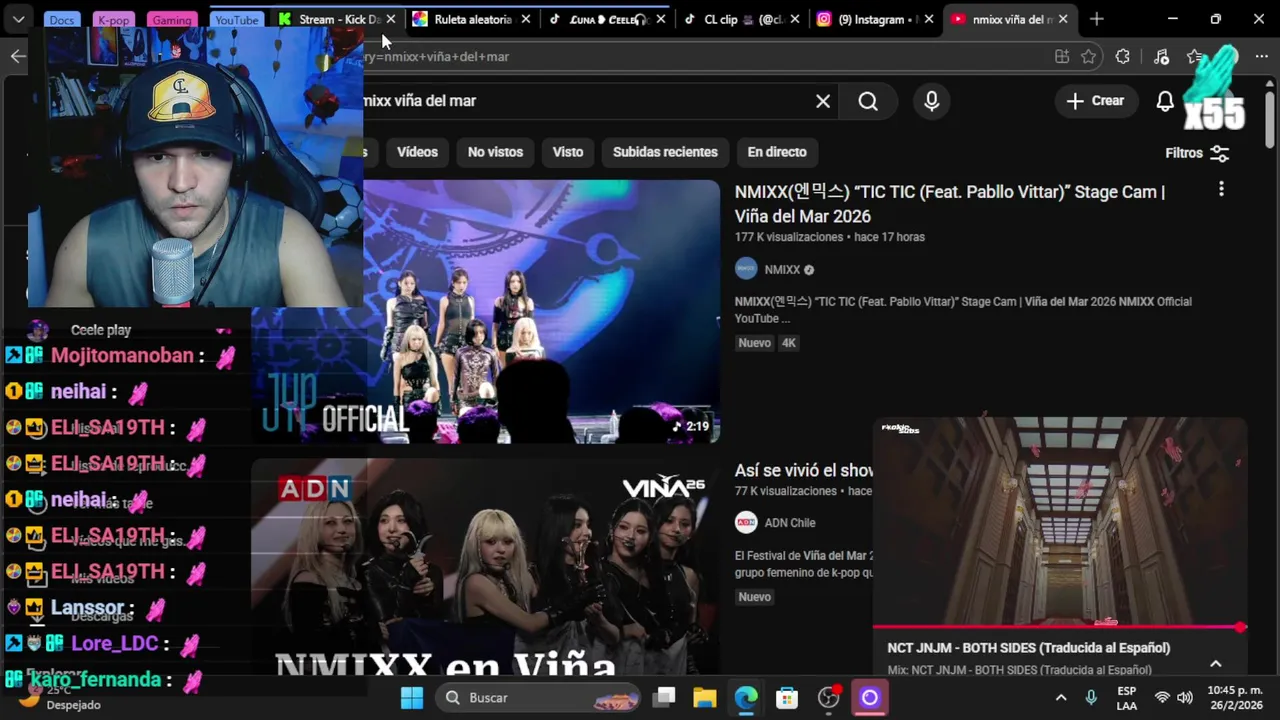
Task: Open the NMIXX TIC TIC Stage Cam thumbnail
Action: (x=485, y=311)
